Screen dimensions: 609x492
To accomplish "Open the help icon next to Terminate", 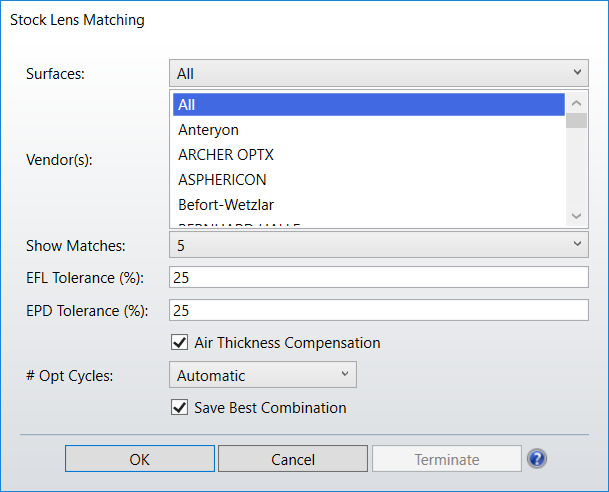I will [537, 459].
